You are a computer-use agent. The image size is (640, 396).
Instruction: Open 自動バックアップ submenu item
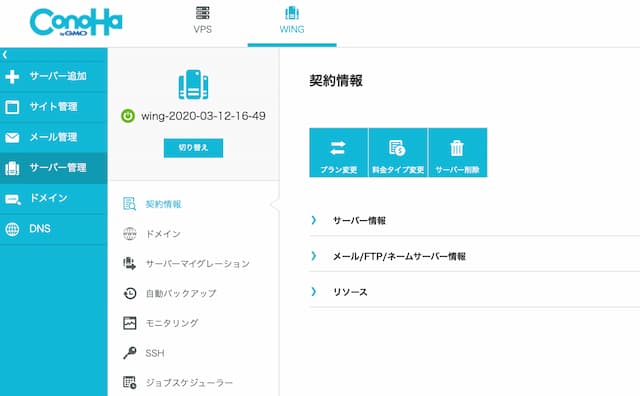click(181, 294)
